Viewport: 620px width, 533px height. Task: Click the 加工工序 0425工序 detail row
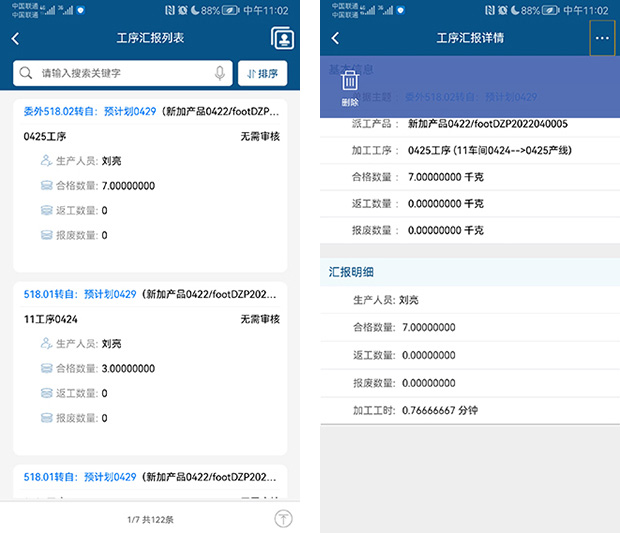point(469,151)
